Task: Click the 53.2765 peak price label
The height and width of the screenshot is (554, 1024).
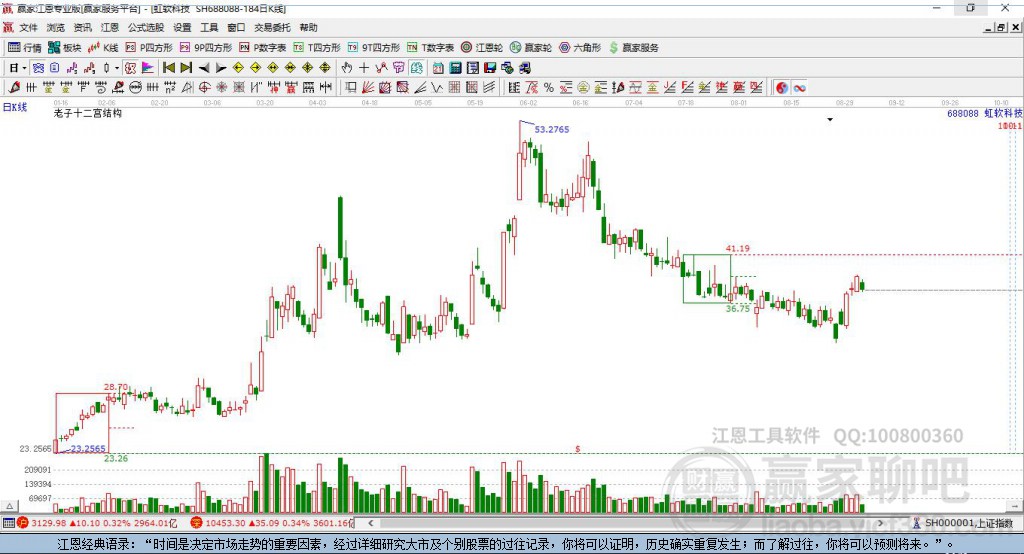Action: pyautogui.click(x=552, y=129)
